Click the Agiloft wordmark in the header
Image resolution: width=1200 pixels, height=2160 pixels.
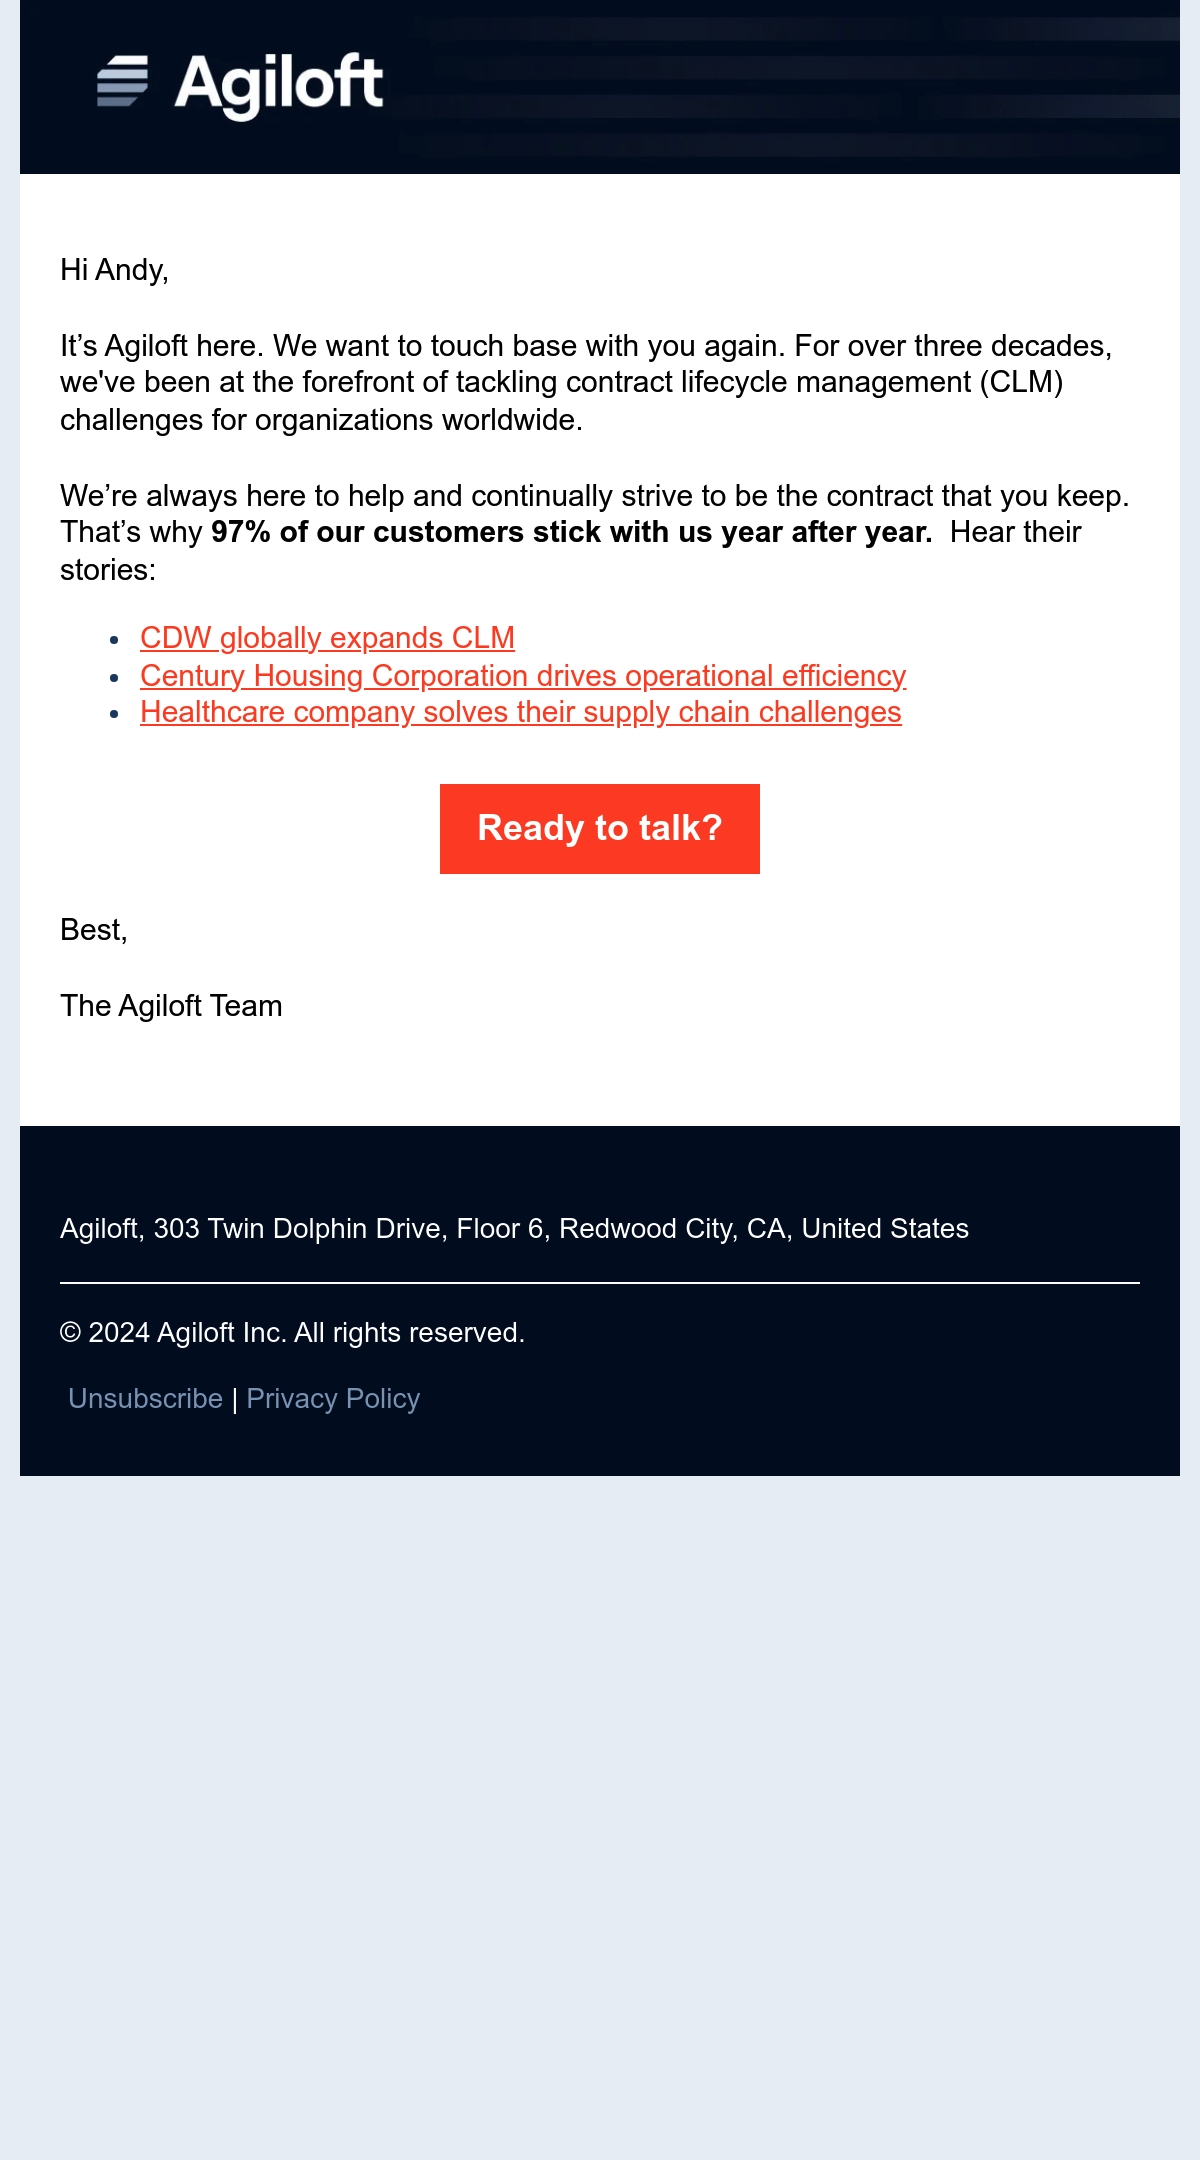279,85
